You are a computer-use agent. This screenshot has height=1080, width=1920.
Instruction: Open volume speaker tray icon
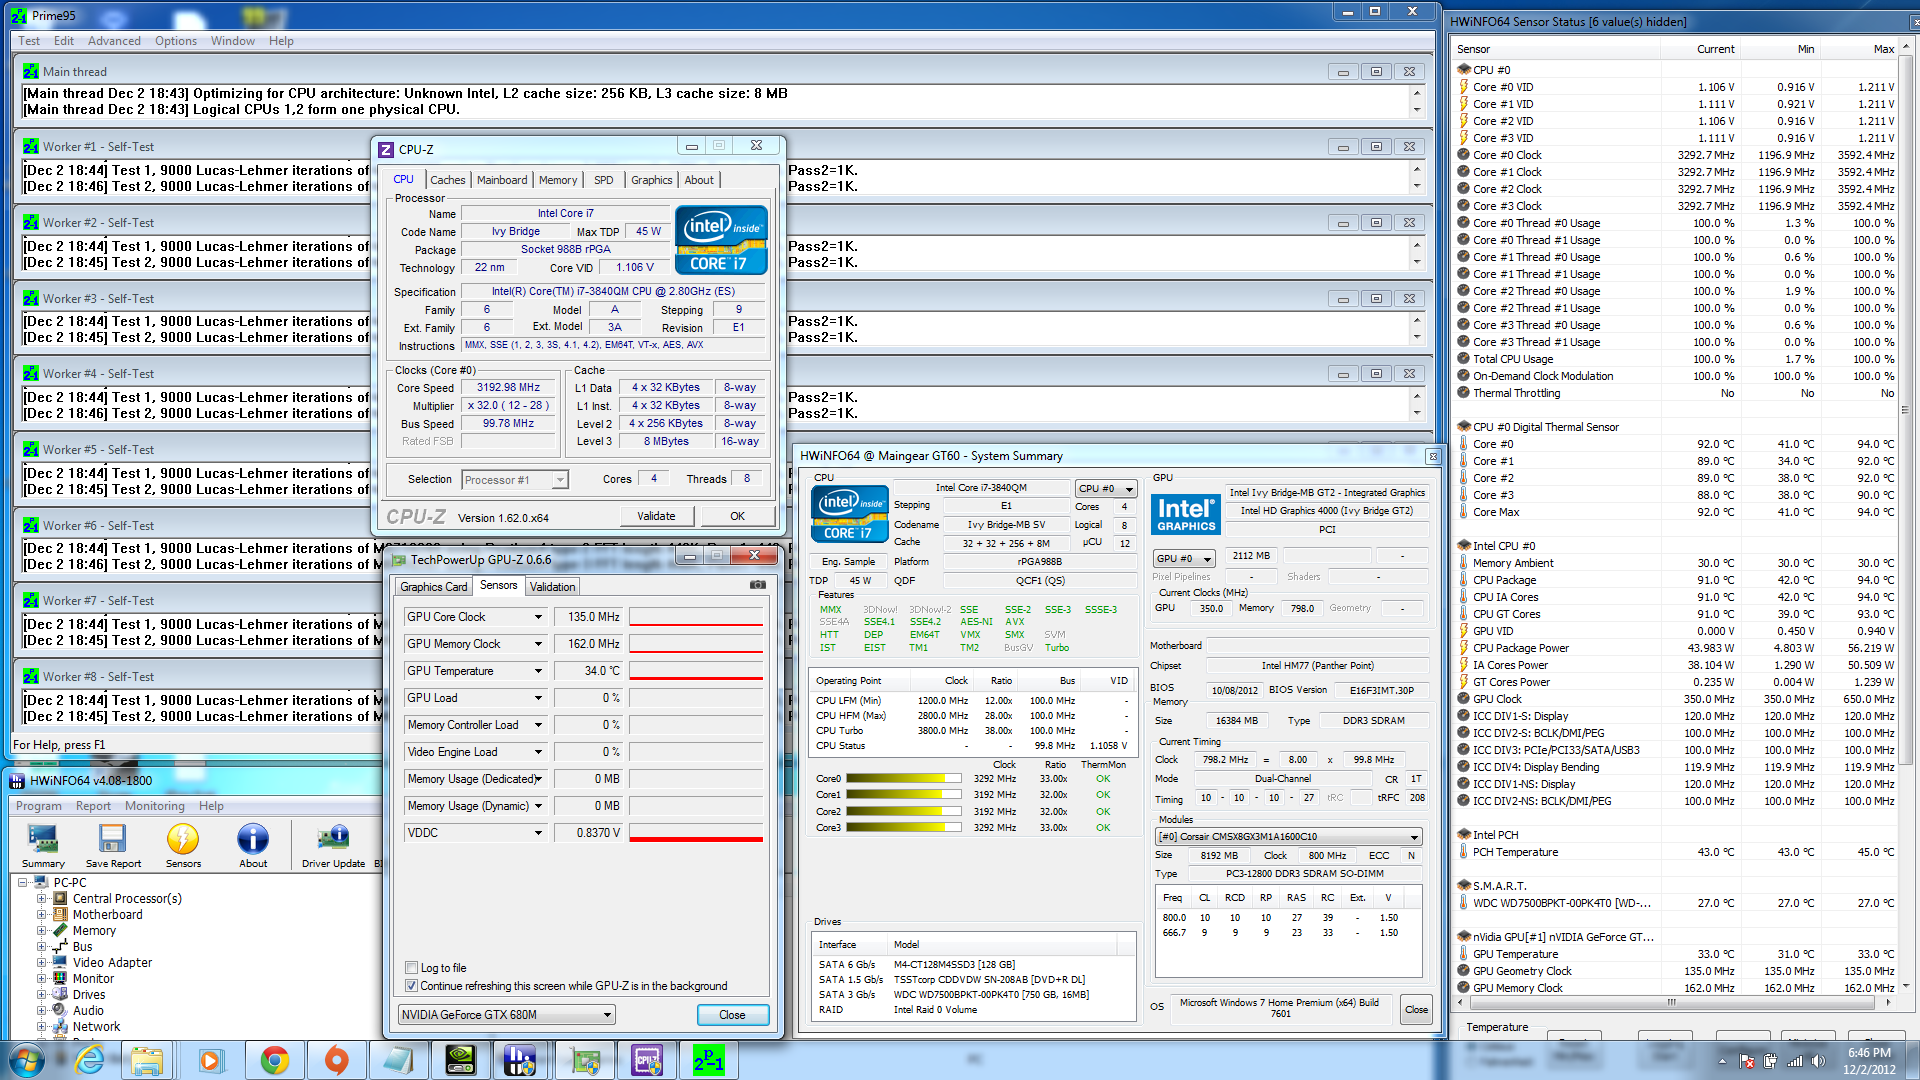pyautogui.click(x=1818, y=1061)
